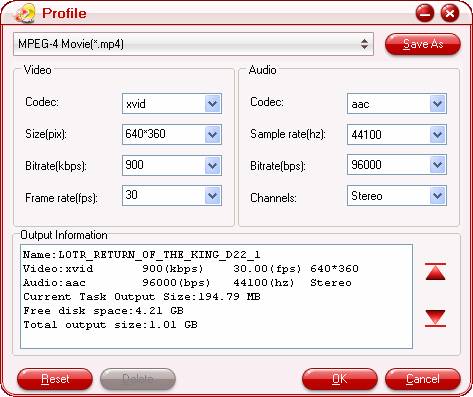Click the Save As button

tap(423, 44)
